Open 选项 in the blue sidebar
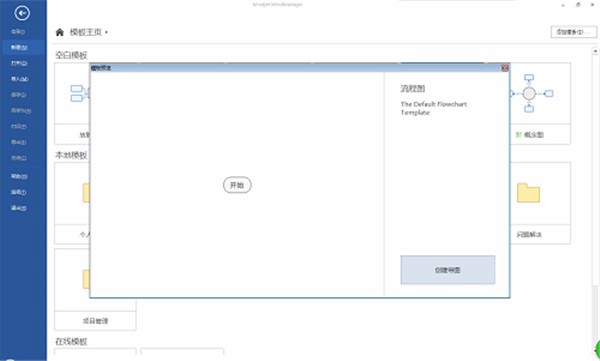This screenshot has height=361, width=600. pyautogui.click(x=18, y=192)
